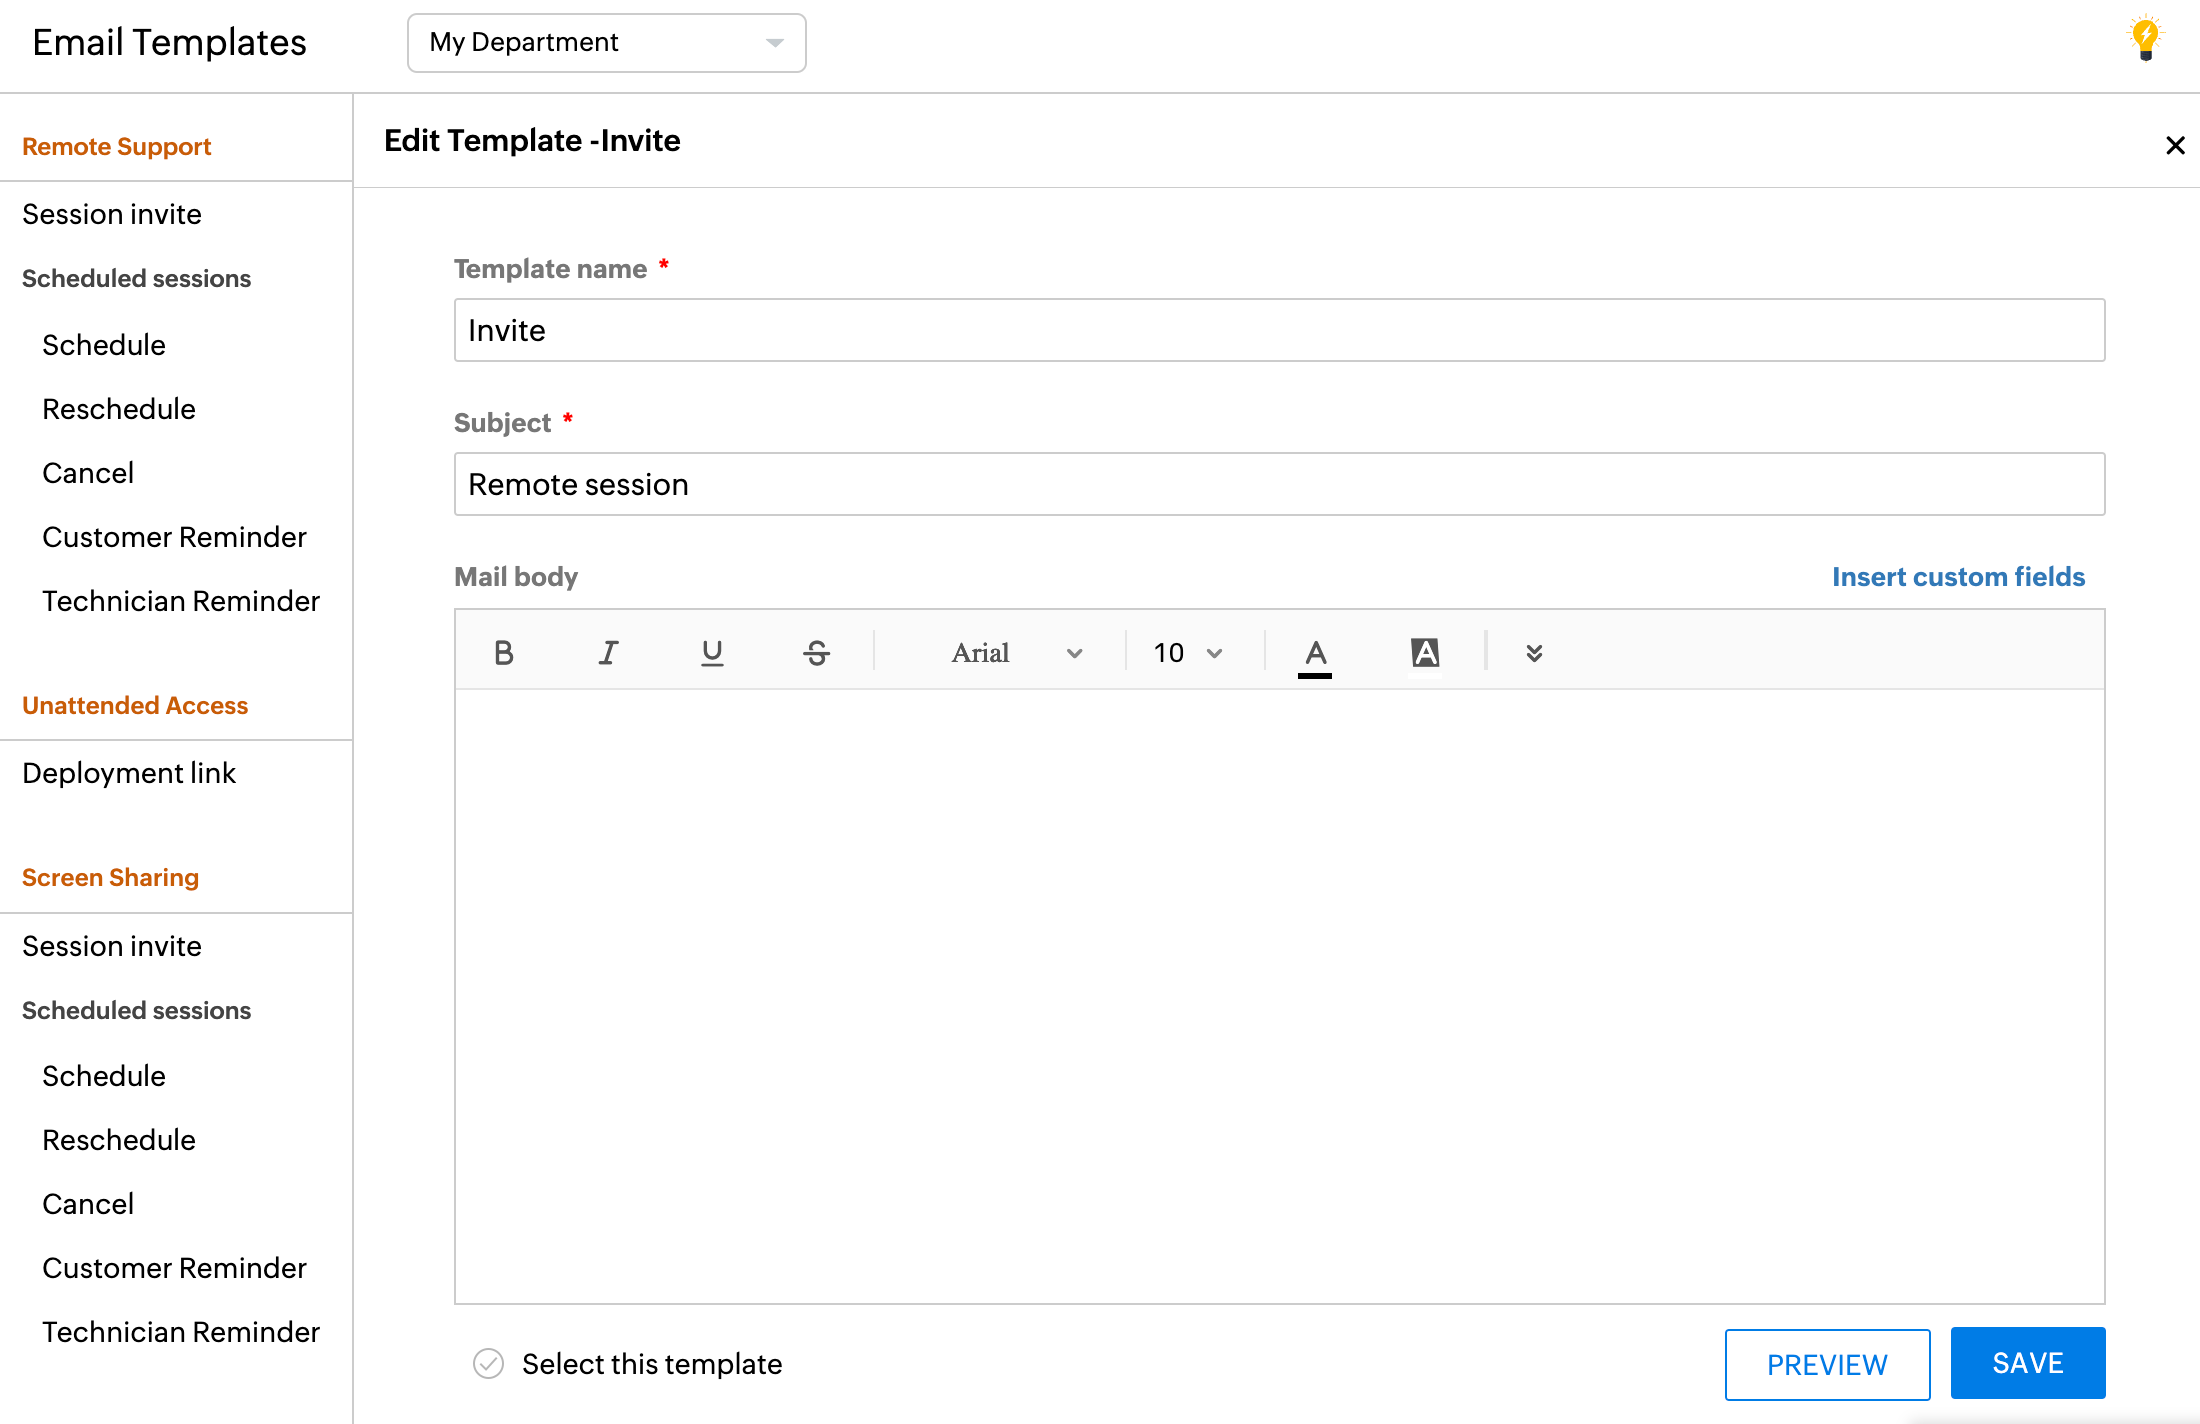Check the Select this template option

click(488, 1363)
